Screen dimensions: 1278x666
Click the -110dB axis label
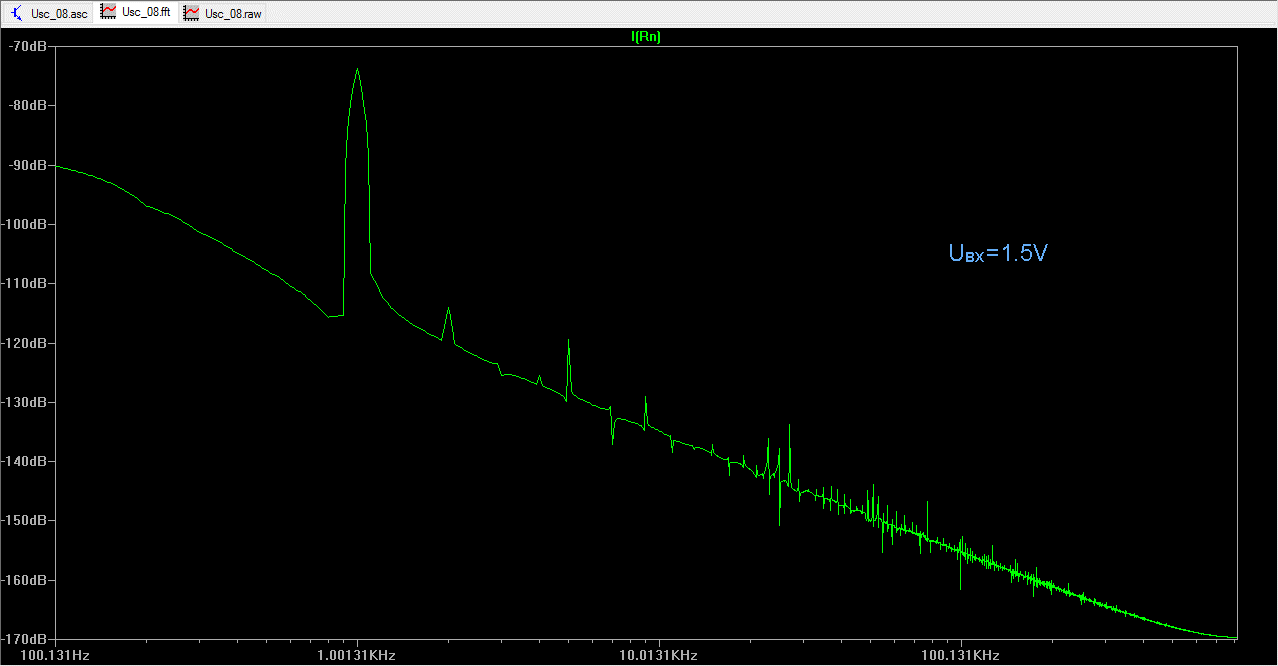24,283
